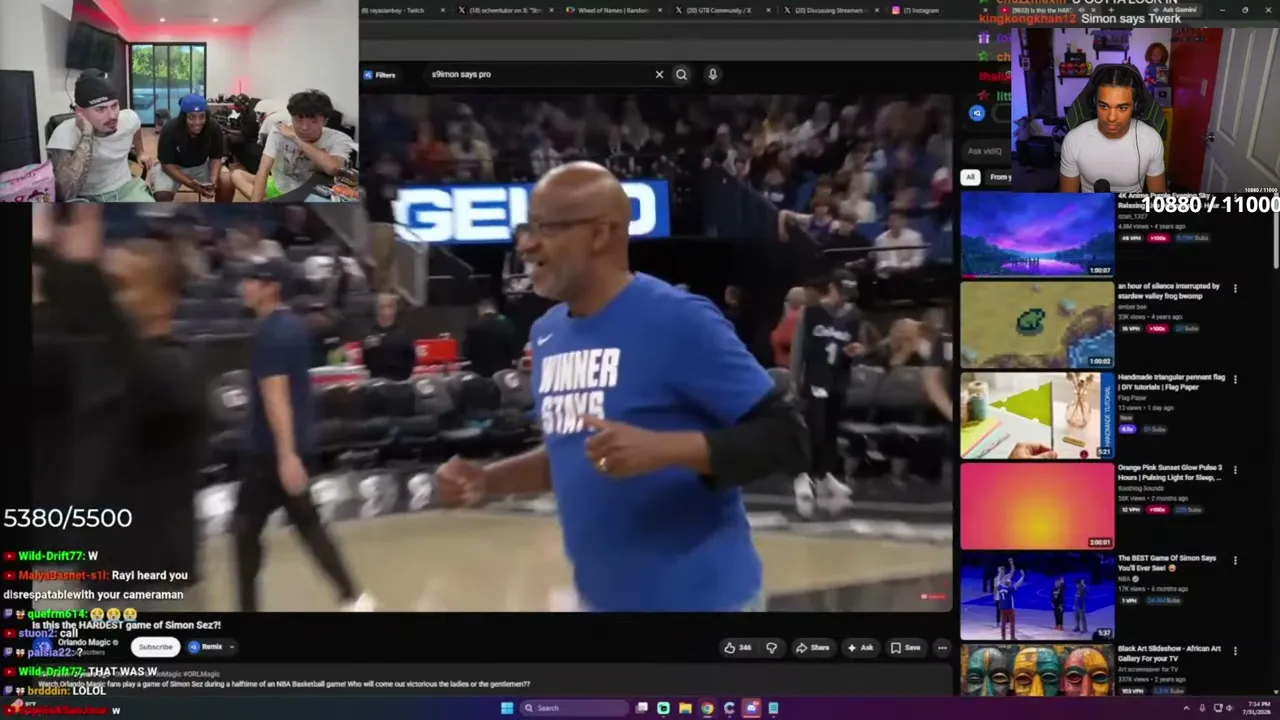Click the Windows taskbar Search box
Viewport: 1280px width, 720px height.
[x=574, y=708]
